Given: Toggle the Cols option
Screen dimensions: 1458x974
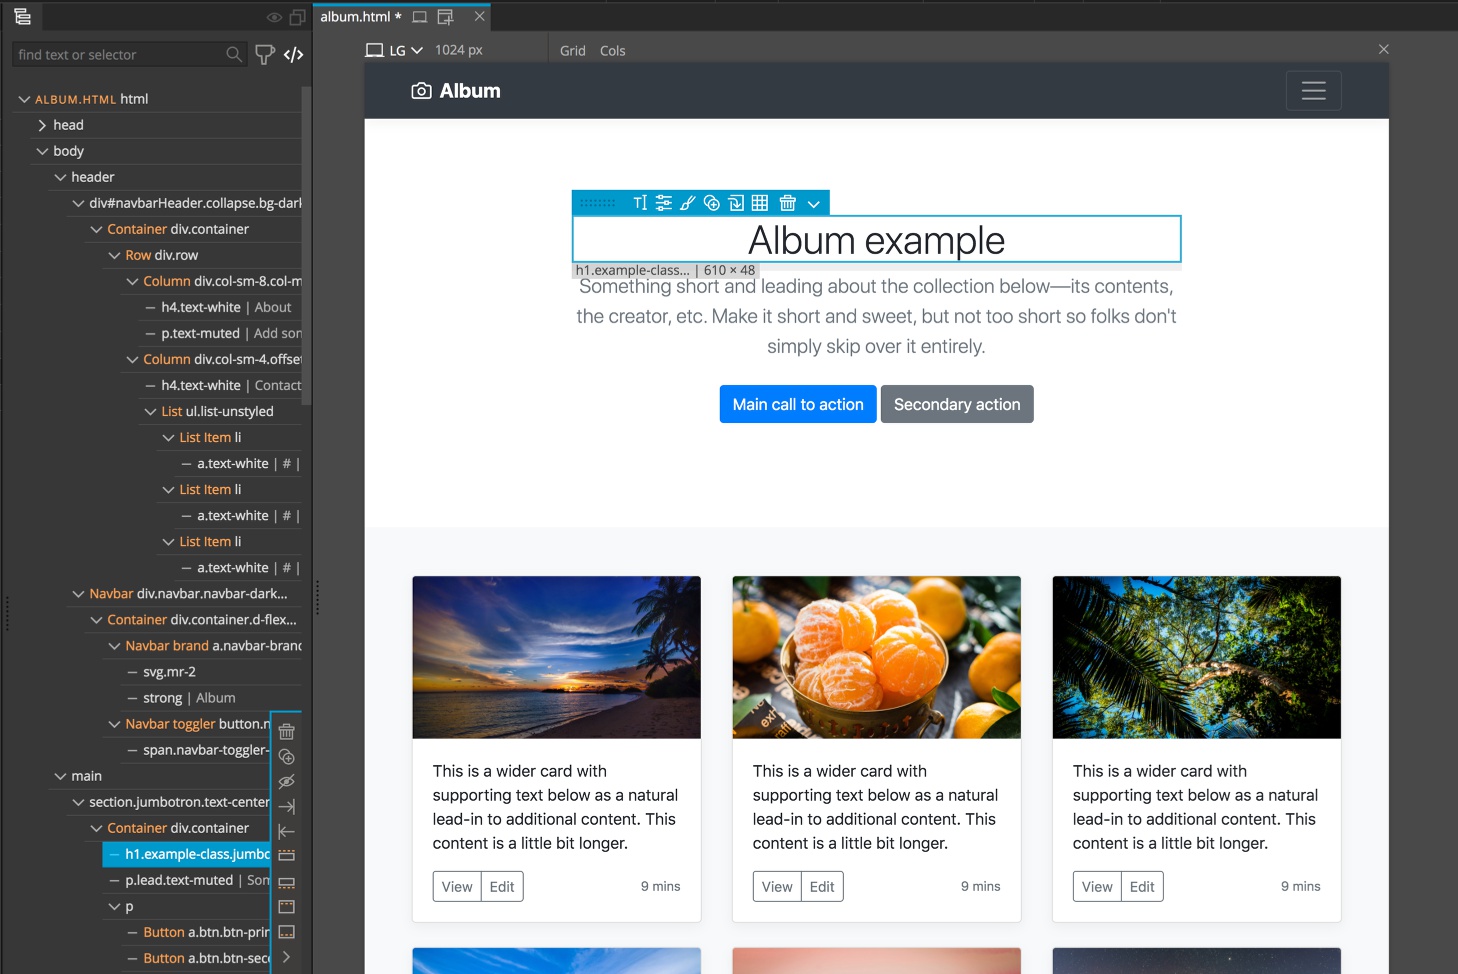Looking at the screenshot, I should pos(613,50).
